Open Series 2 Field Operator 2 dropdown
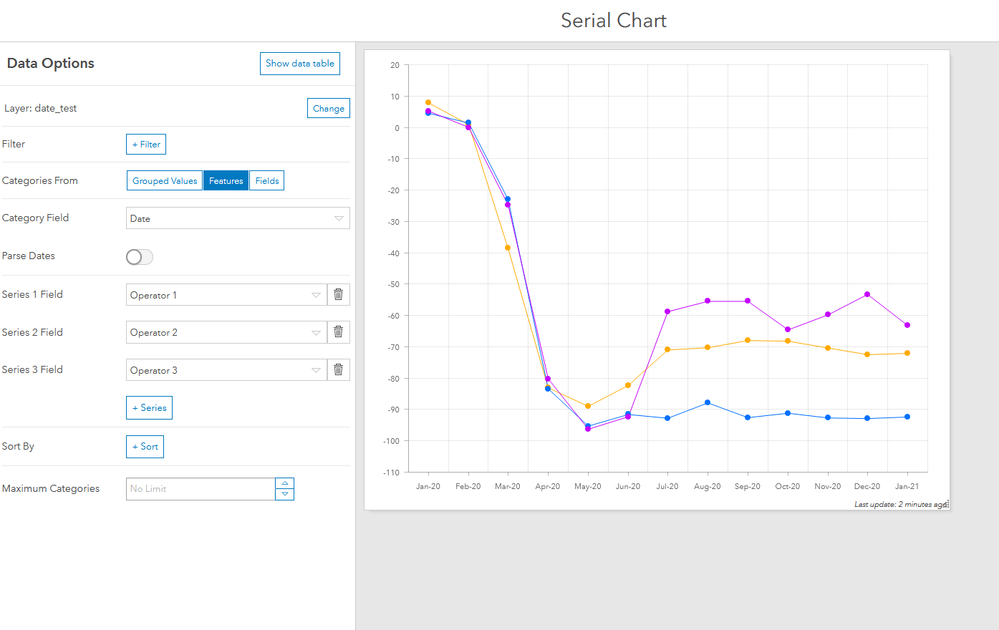Screen dimensions: 999x630 click(x=226, y=332)
